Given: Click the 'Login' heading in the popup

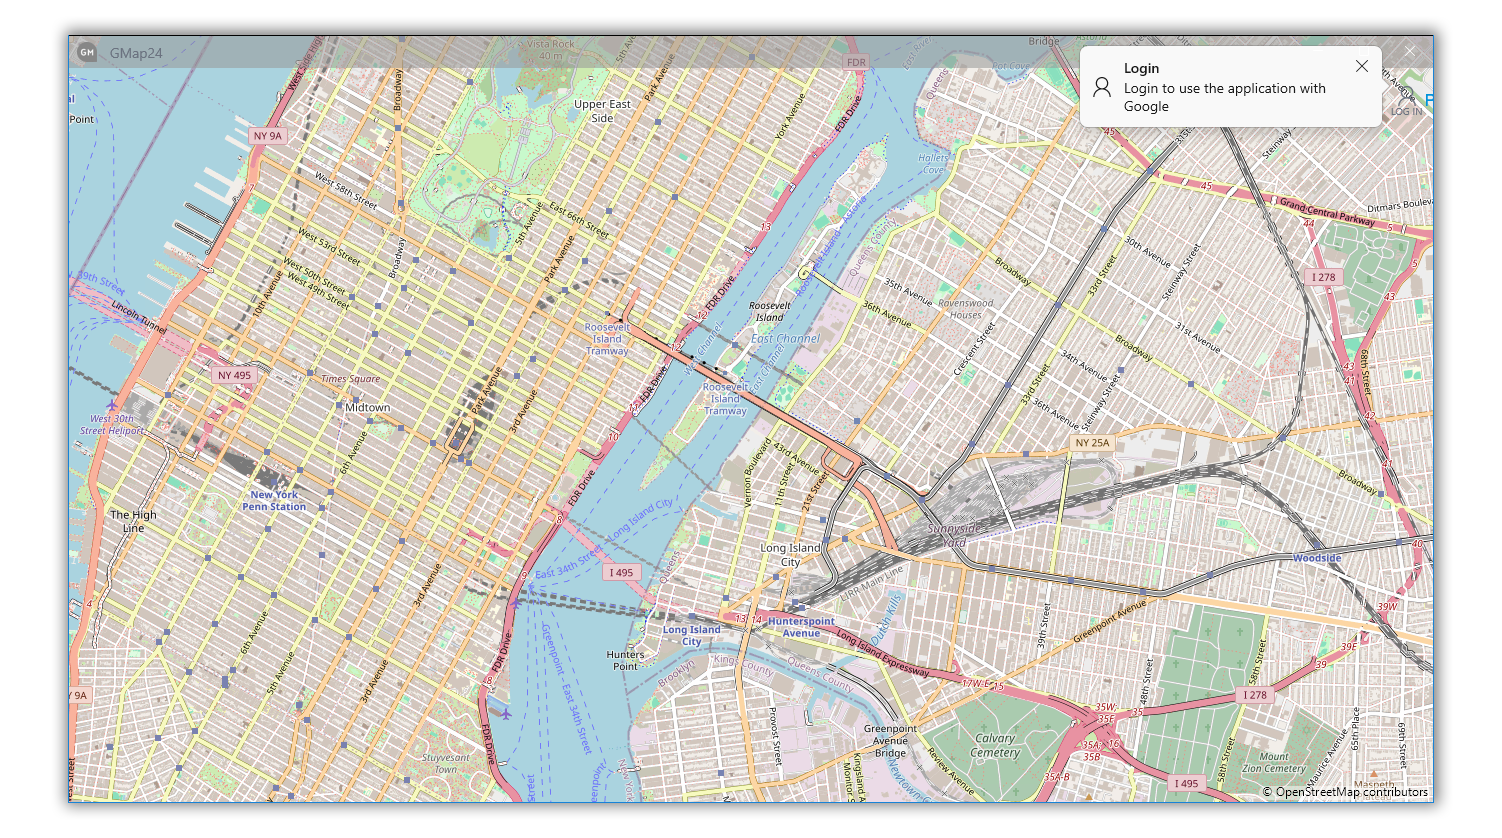Looking at the screenshot, I should coord(1141,68).
